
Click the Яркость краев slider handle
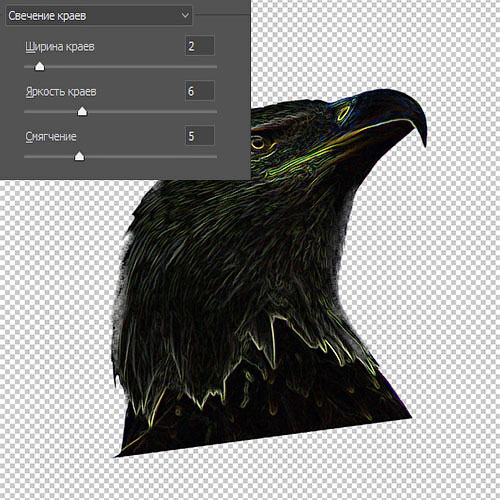[82, 111]
